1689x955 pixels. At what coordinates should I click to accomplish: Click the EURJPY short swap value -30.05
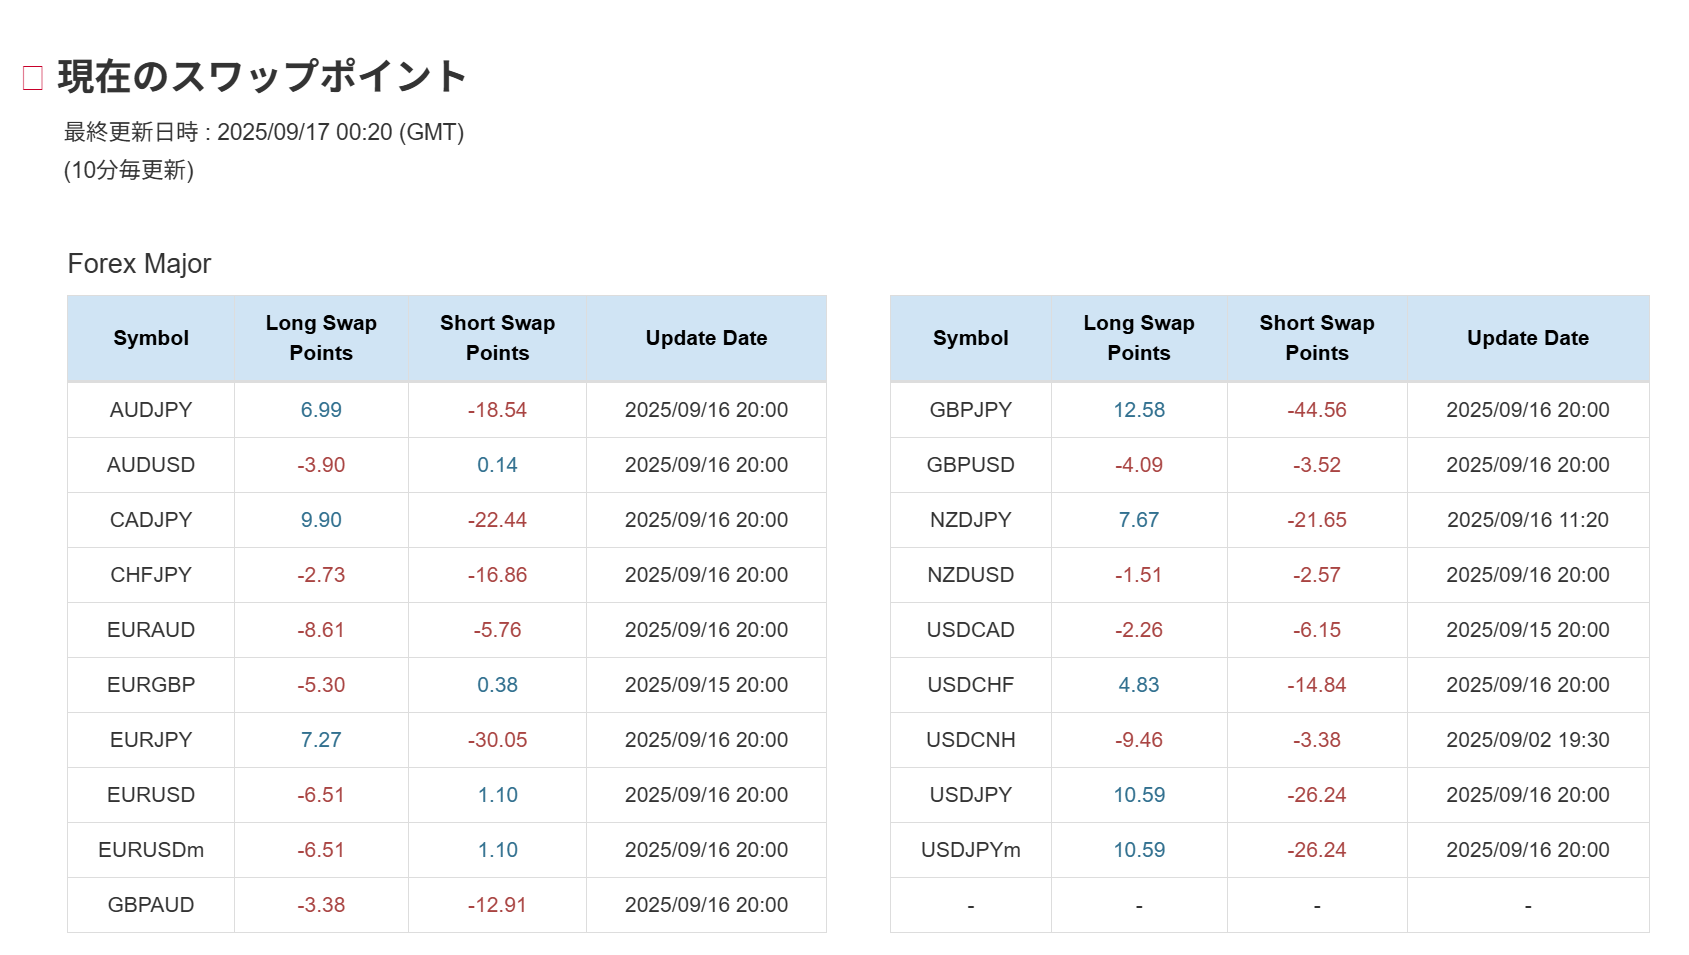click(497, 740)
